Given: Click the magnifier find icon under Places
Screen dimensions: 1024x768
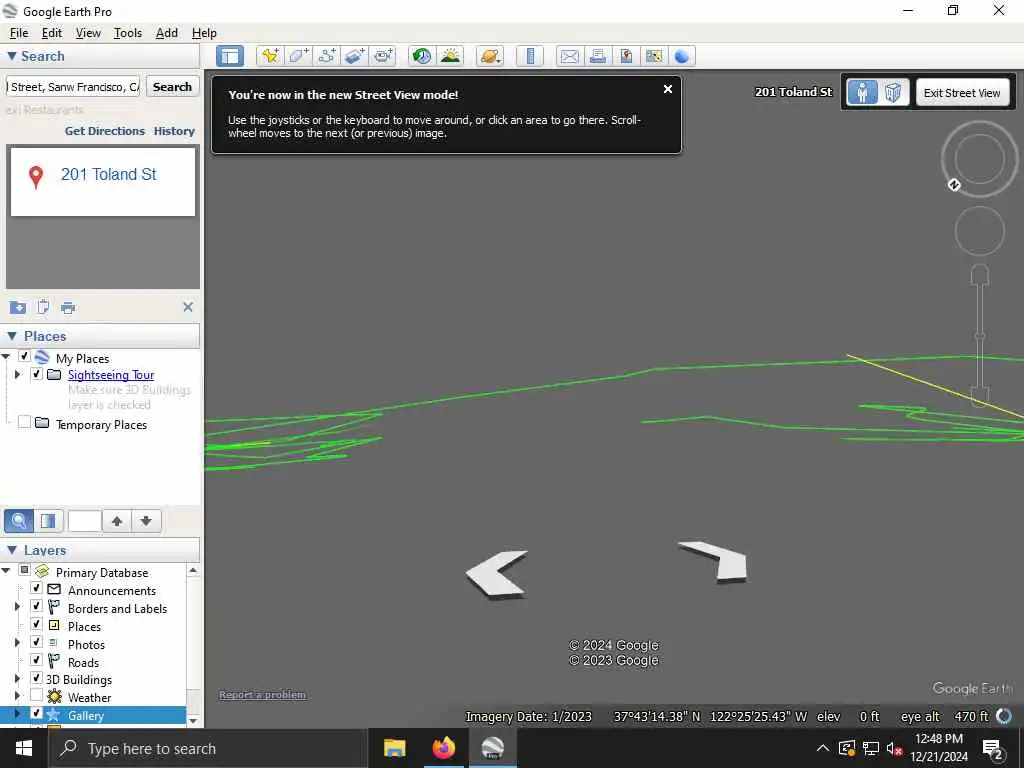Looking at the screenshot, I should pyautogui.click(x=19, y=520).
